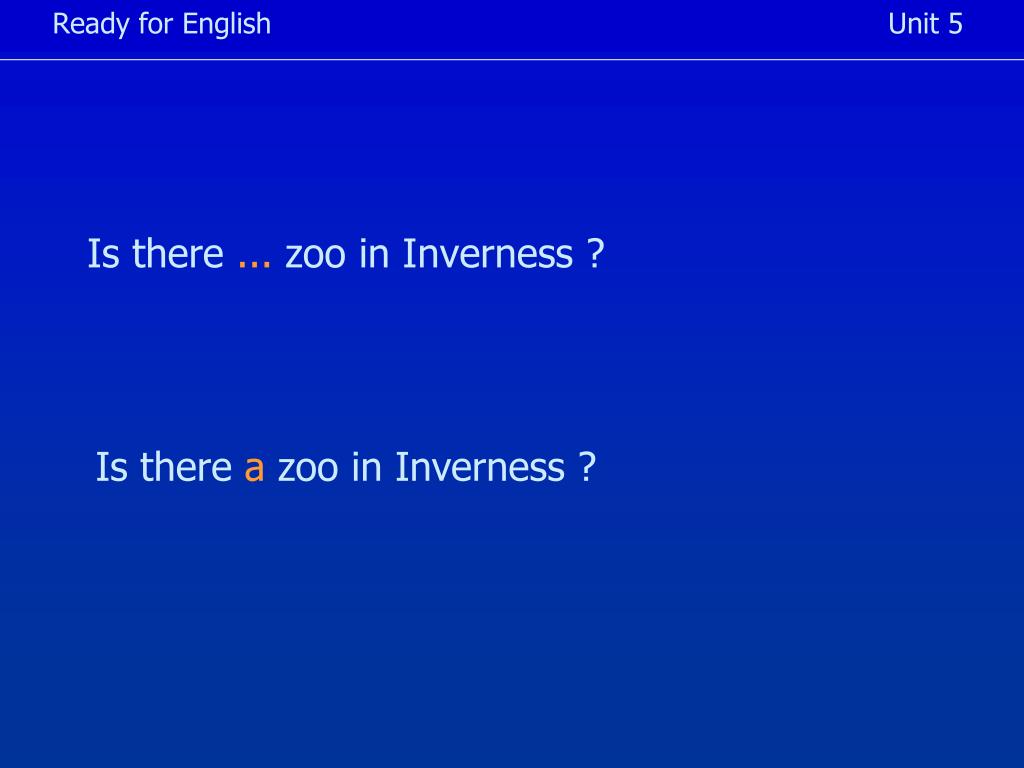This screenshot has width=1024, height=768.
Task: Click the question mark ending the ellipsis sentence
Action: 595,253
